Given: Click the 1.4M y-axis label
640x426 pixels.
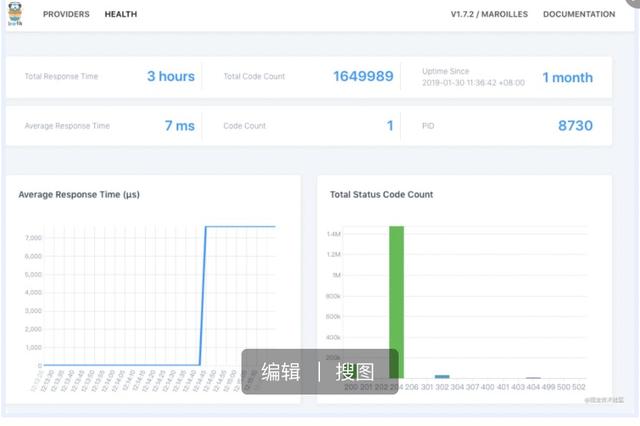Looking at the screenshot, I should pyautogui.click(x=333, y=234).
